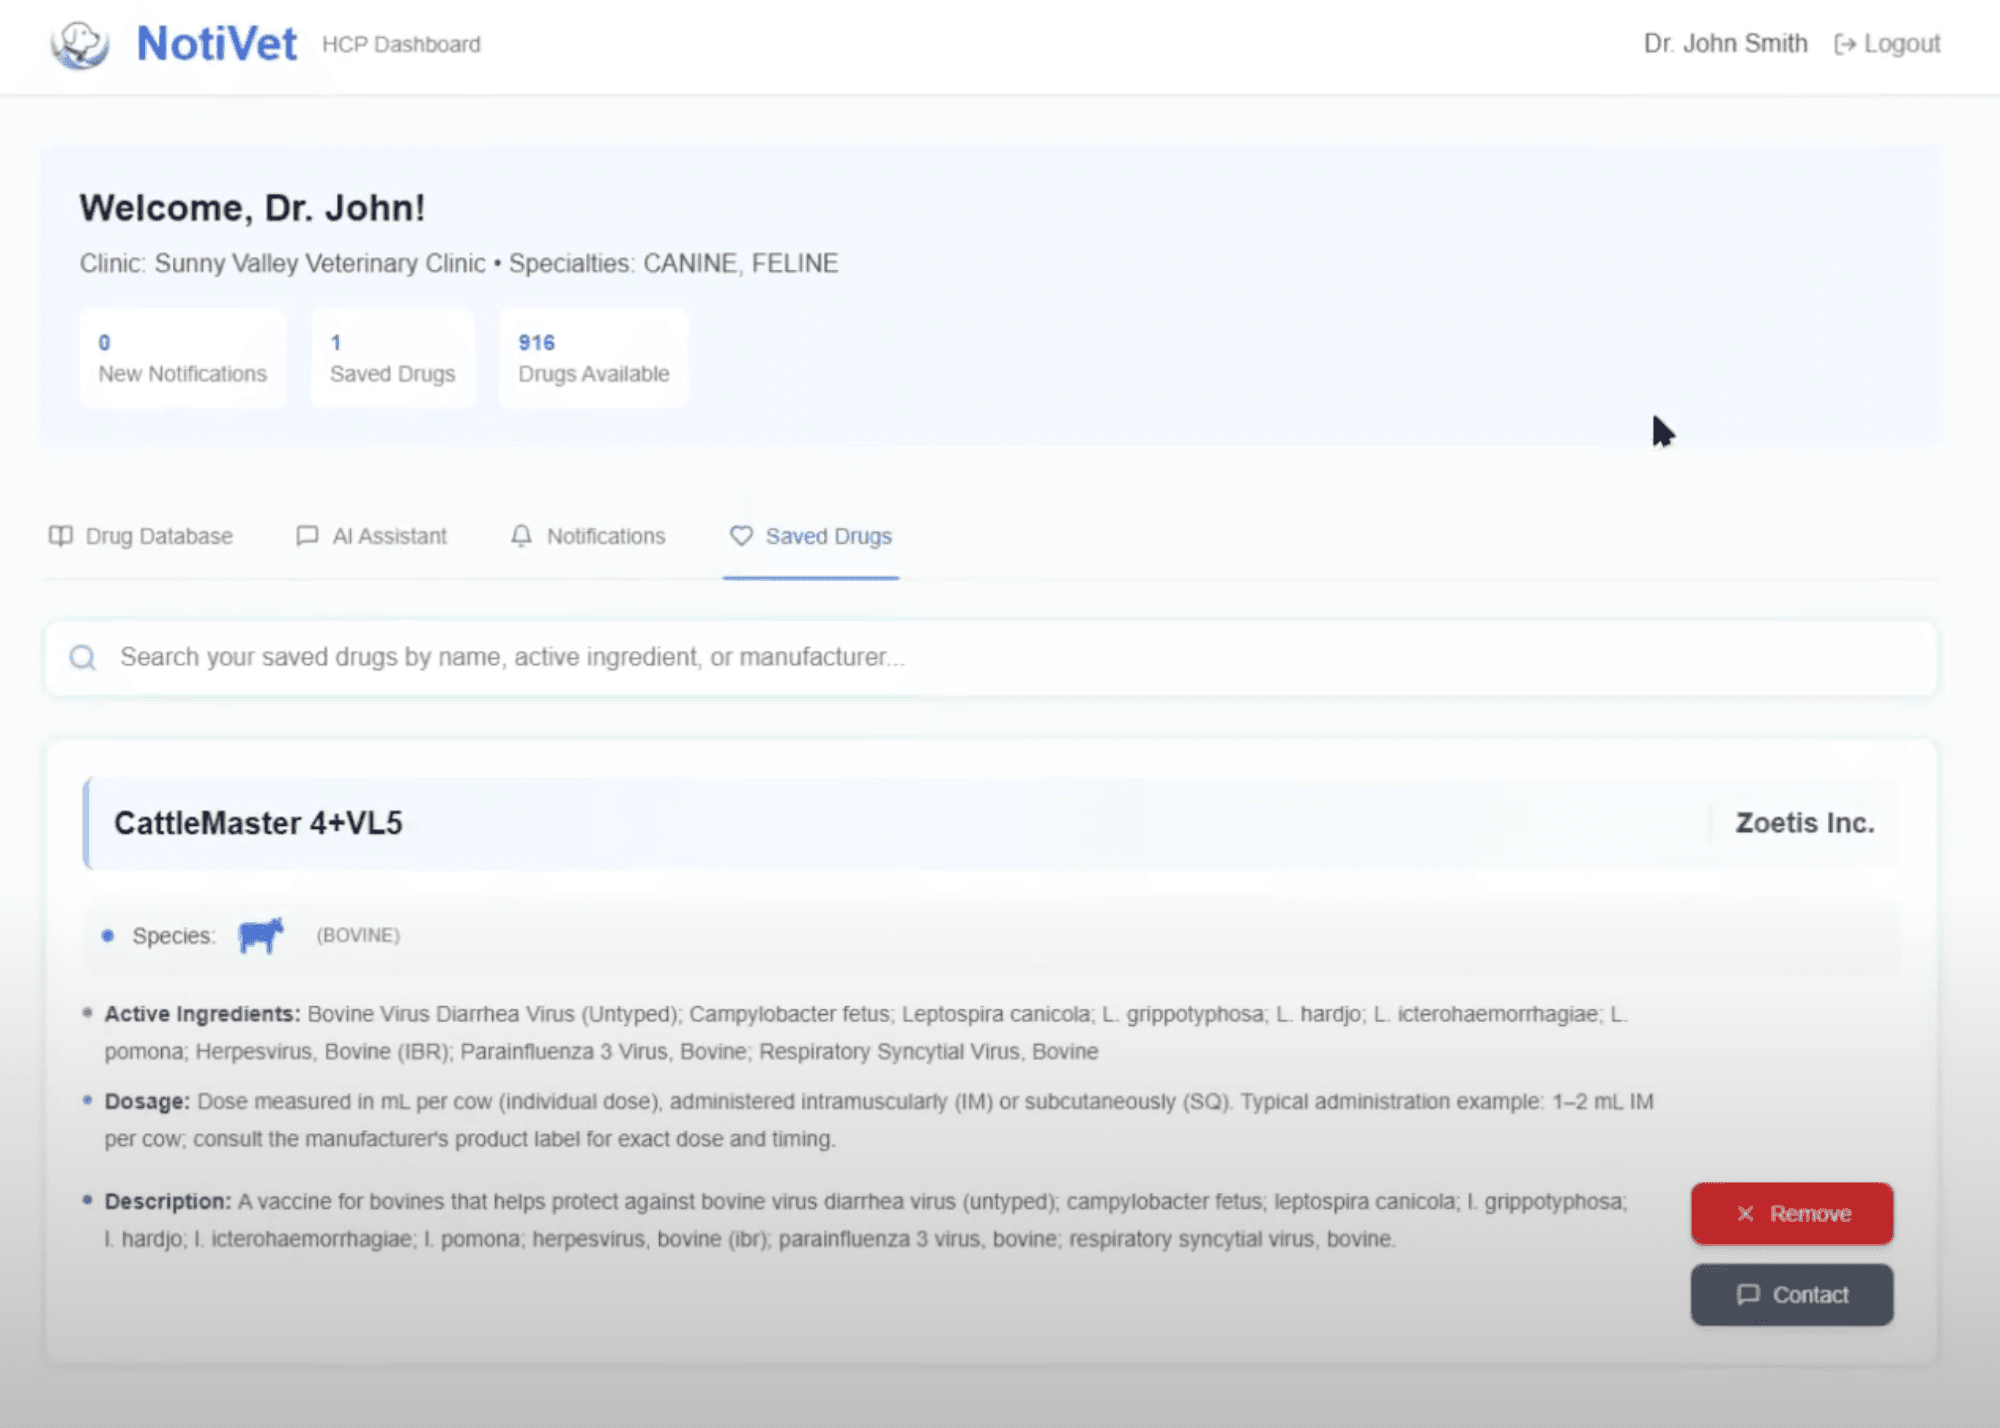
Task: Click the X icon inside the Remove button
Action: [1745, 1213]
